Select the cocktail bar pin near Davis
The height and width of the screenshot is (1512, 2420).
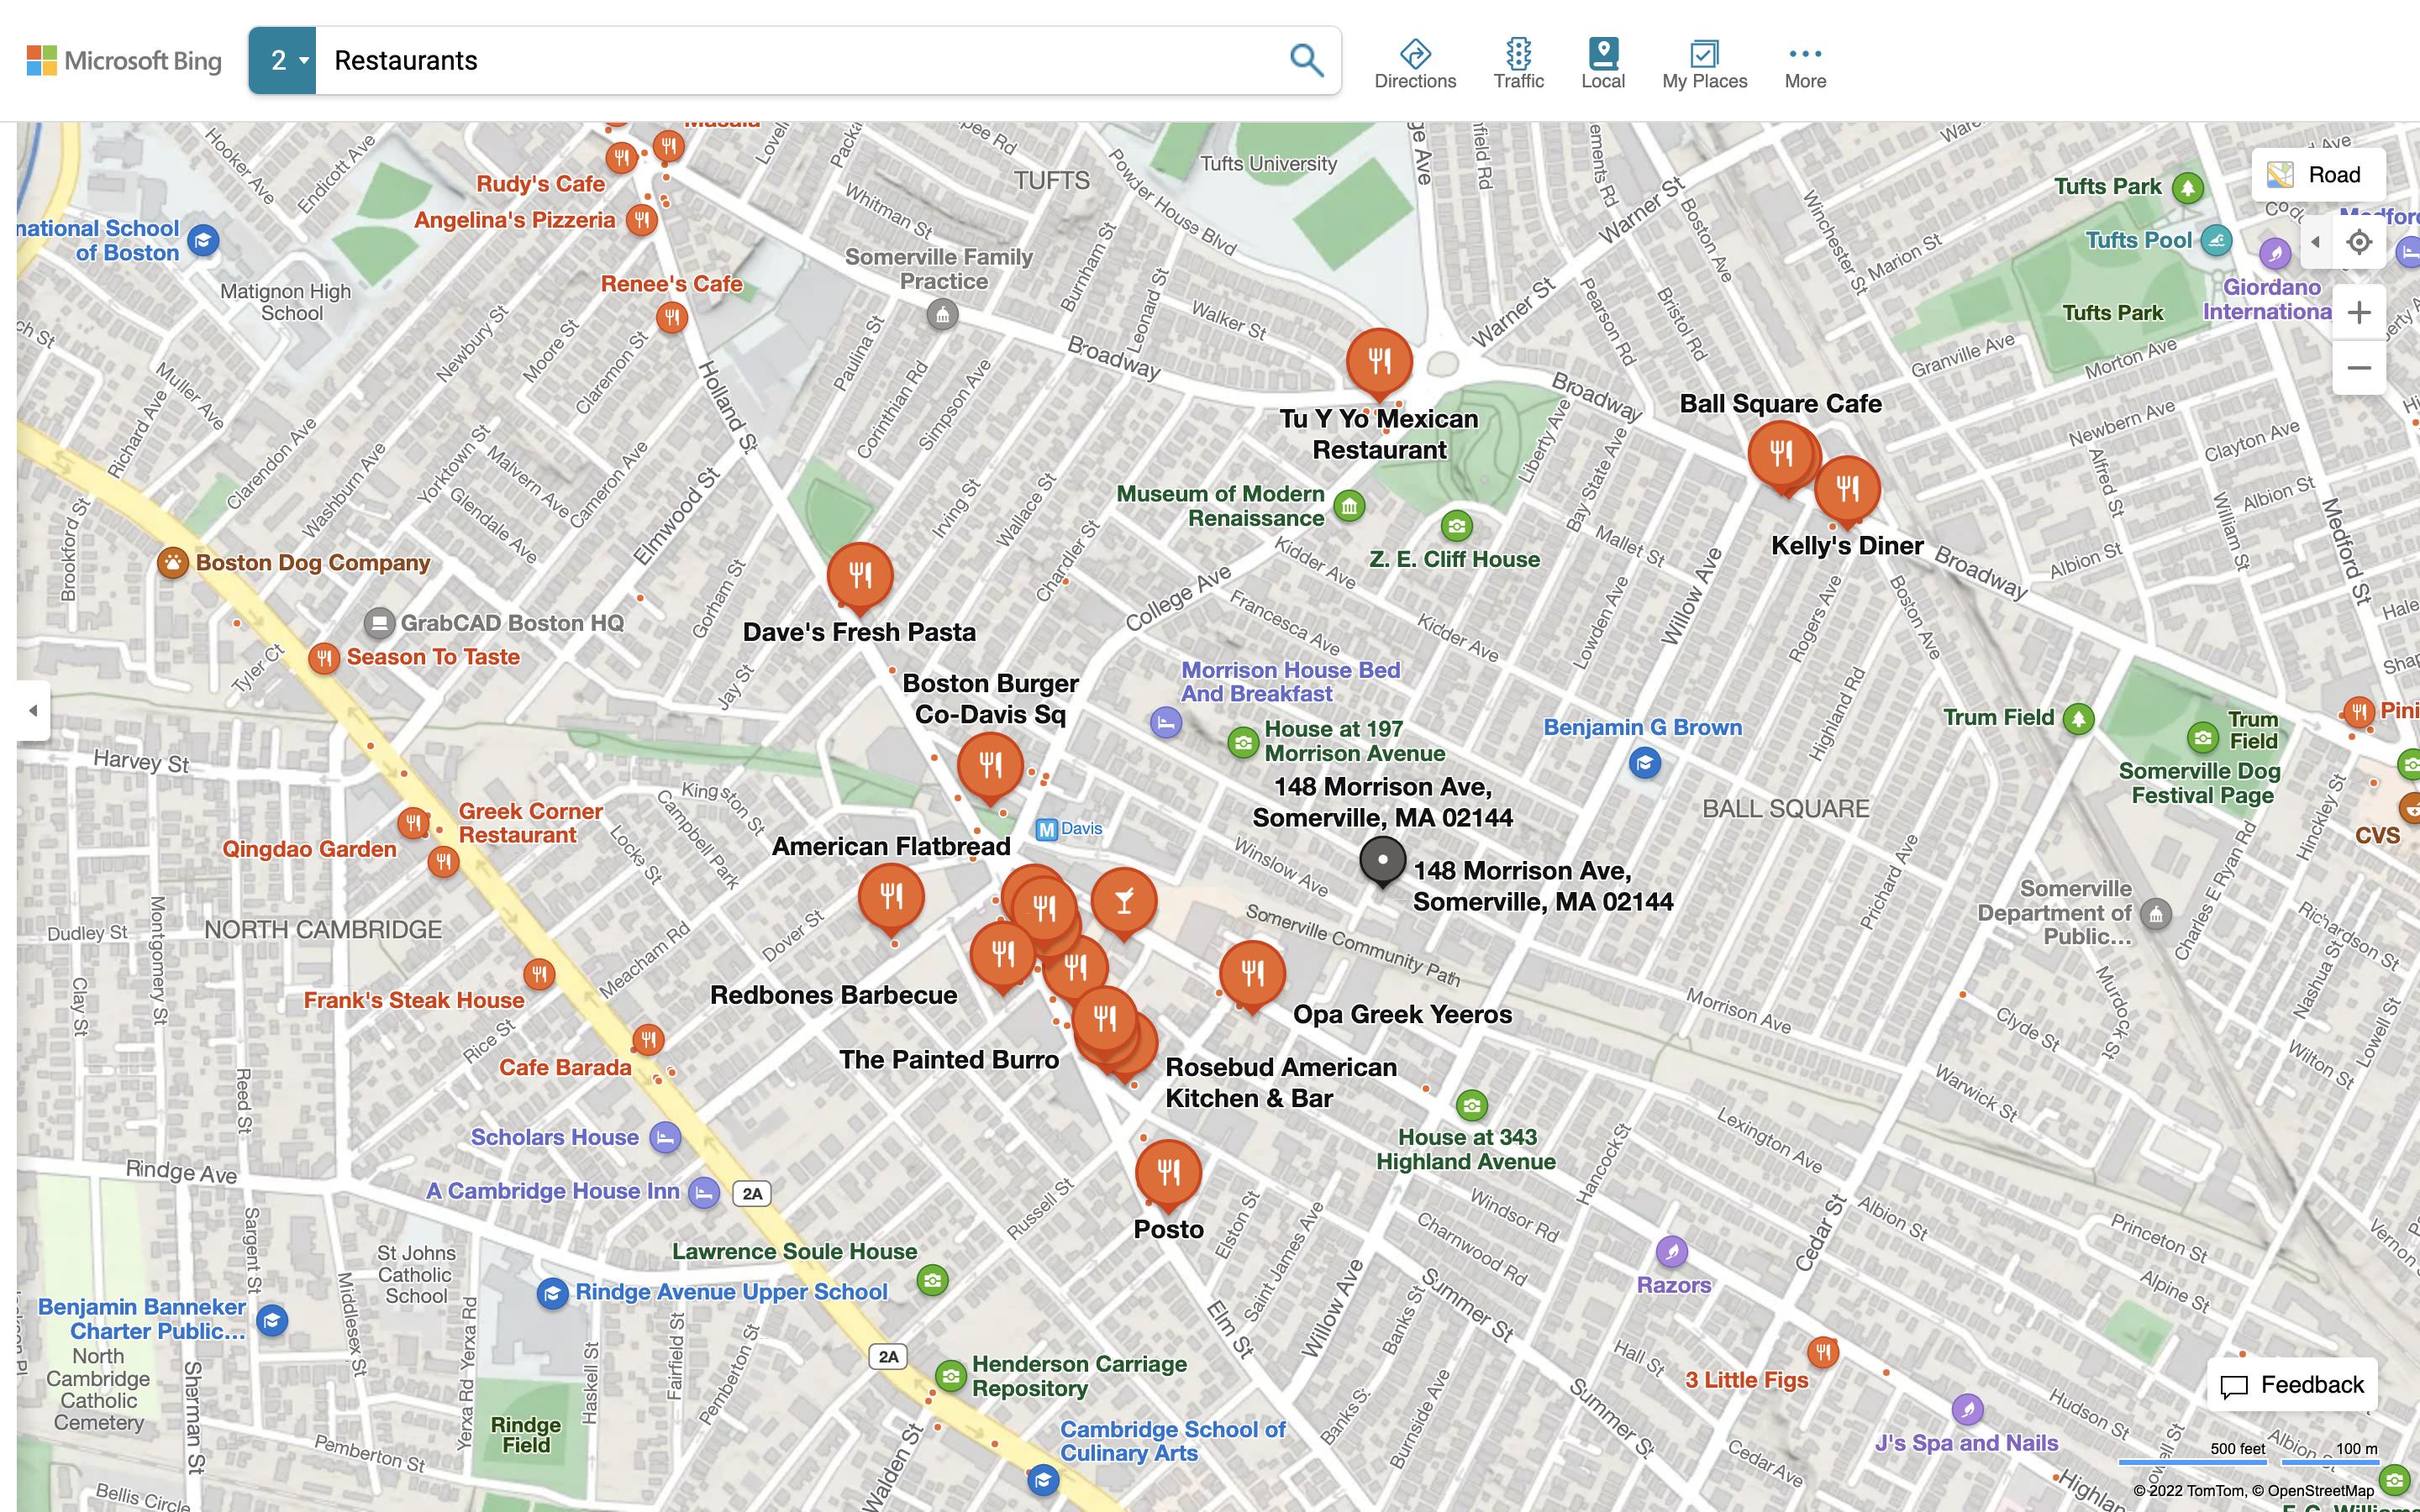[x=1123, y=901]
